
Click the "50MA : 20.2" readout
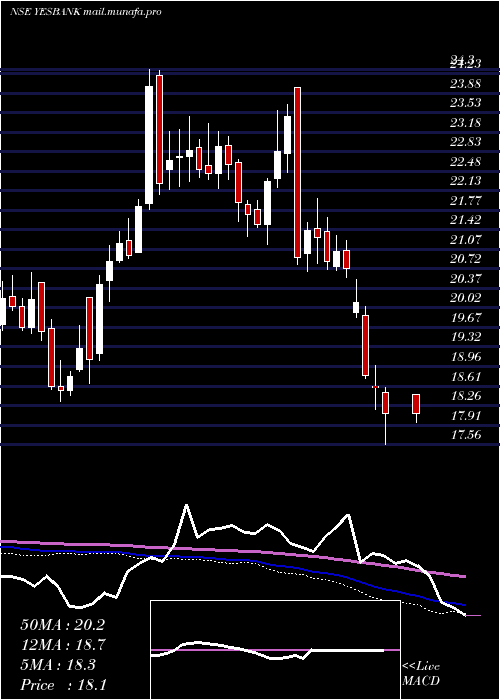pos(62,625)
